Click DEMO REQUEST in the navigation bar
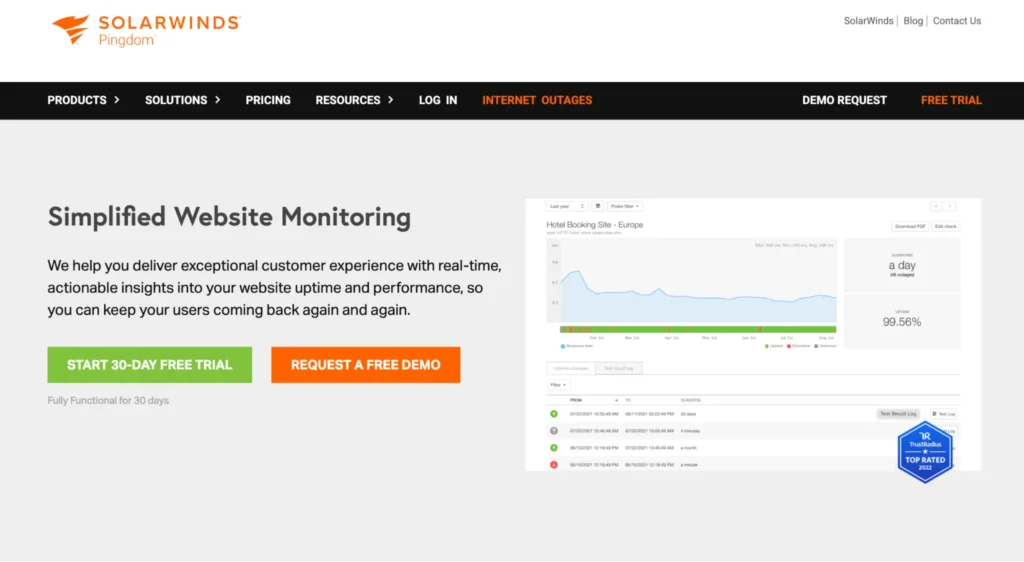The height and width of the screenshot is (562, 1024). pos(844,100)
